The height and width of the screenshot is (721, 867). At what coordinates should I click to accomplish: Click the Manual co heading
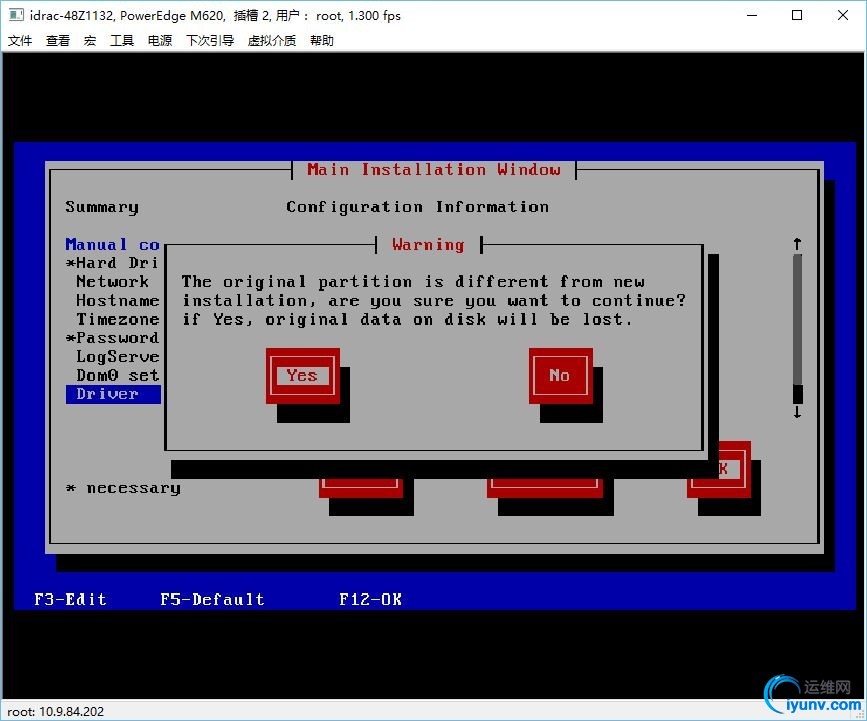coord(112,244)
